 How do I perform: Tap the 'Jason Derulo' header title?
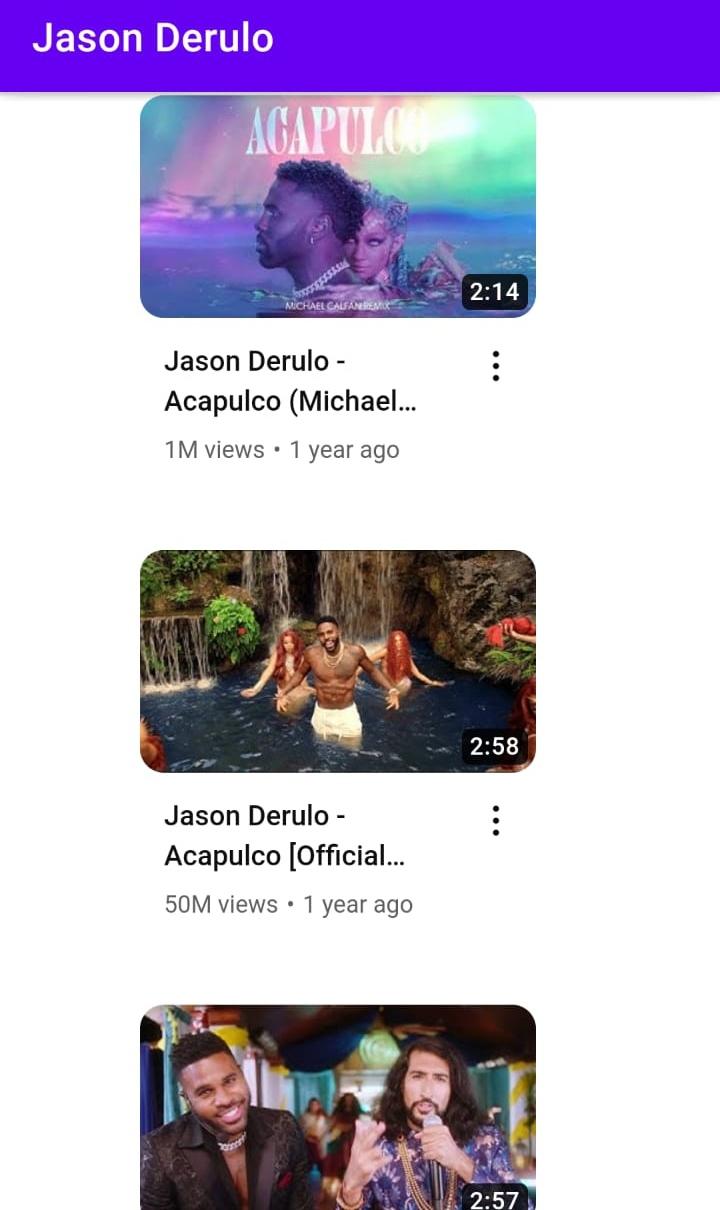click(x=153, y=38)
